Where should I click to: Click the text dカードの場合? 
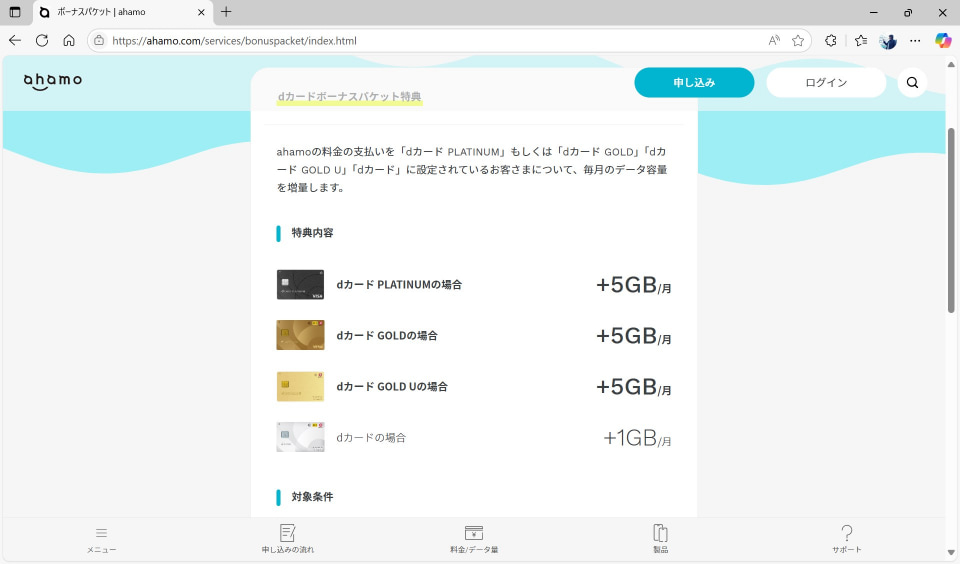[x=371, y=438]
